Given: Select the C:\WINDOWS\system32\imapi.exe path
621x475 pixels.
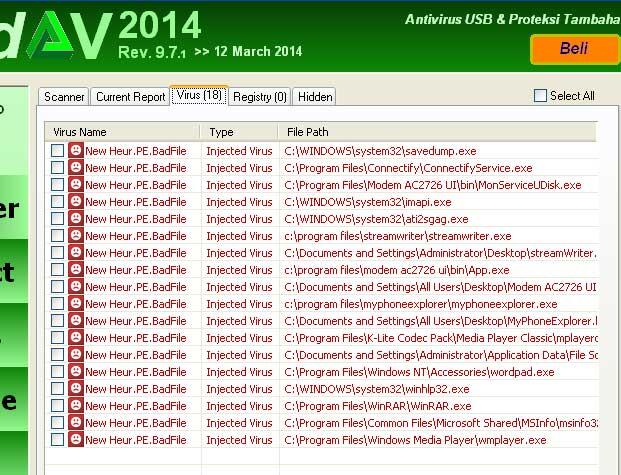Looking at the screenshot, I should (x=368, y=202).
